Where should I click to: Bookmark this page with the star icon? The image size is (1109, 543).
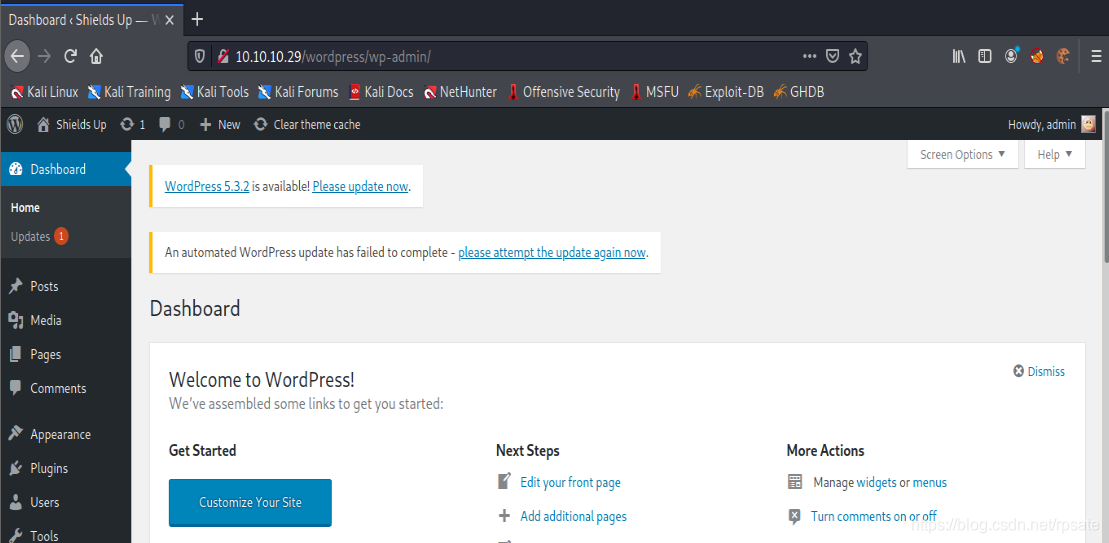click(x=855, y=57)
